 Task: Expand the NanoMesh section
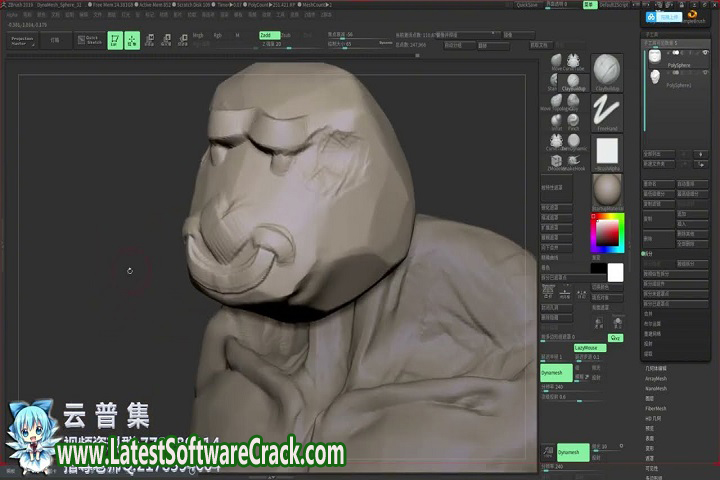click(x=656, y=388)
